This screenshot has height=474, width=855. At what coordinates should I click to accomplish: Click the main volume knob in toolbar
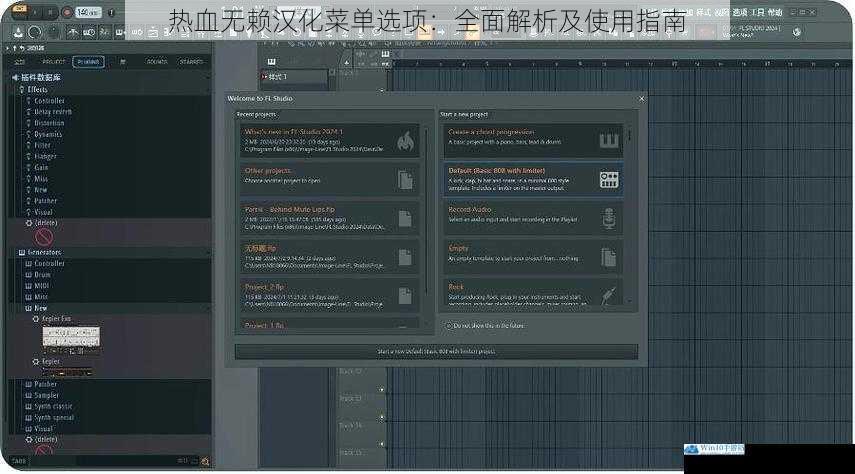pos(34,32)
